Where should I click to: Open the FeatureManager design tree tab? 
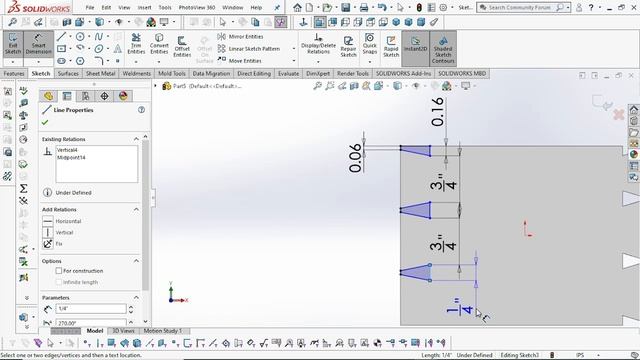tap(48, 96)
